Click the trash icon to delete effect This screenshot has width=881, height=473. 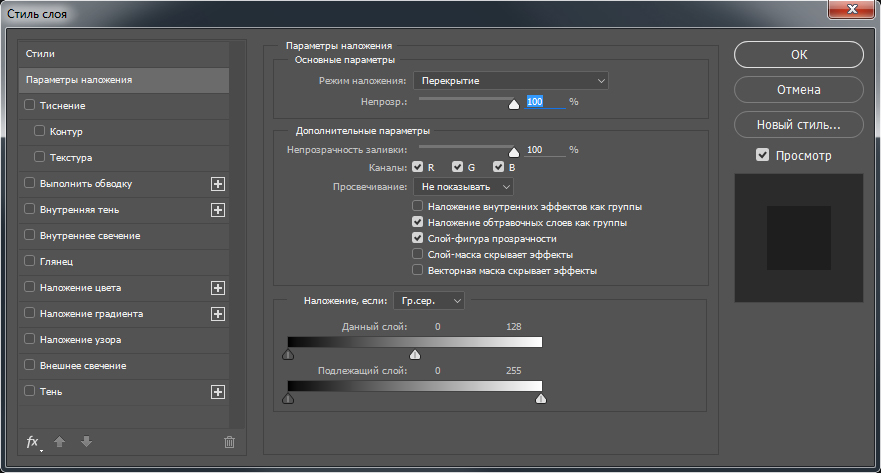point(229,442)
